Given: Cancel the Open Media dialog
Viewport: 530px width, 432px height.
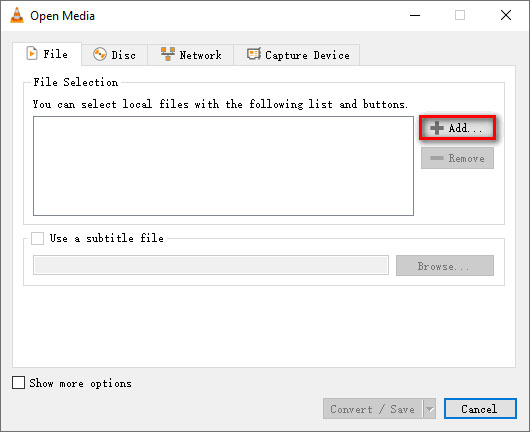Looking at the screenshot, I should 480,409.
